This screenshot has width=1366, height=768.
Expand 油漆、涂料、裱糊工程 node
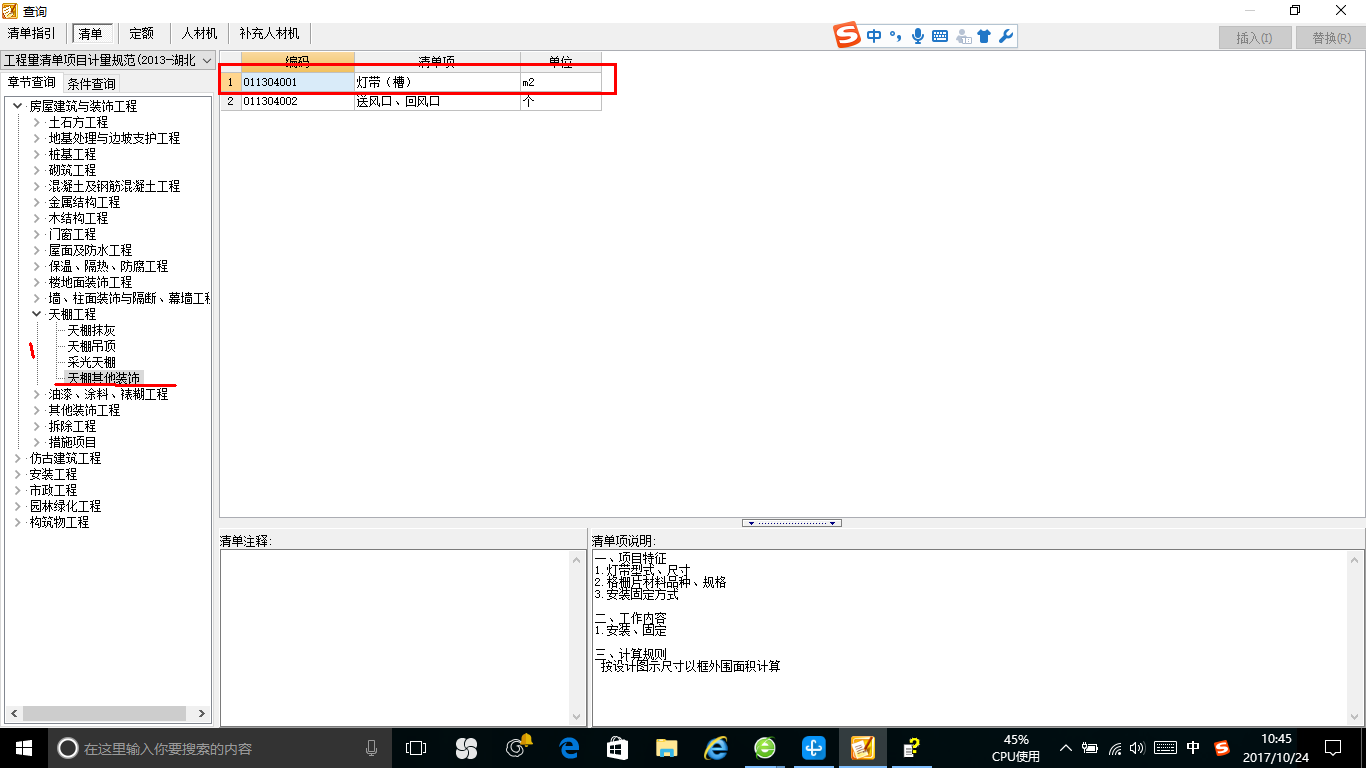point(37,394)
